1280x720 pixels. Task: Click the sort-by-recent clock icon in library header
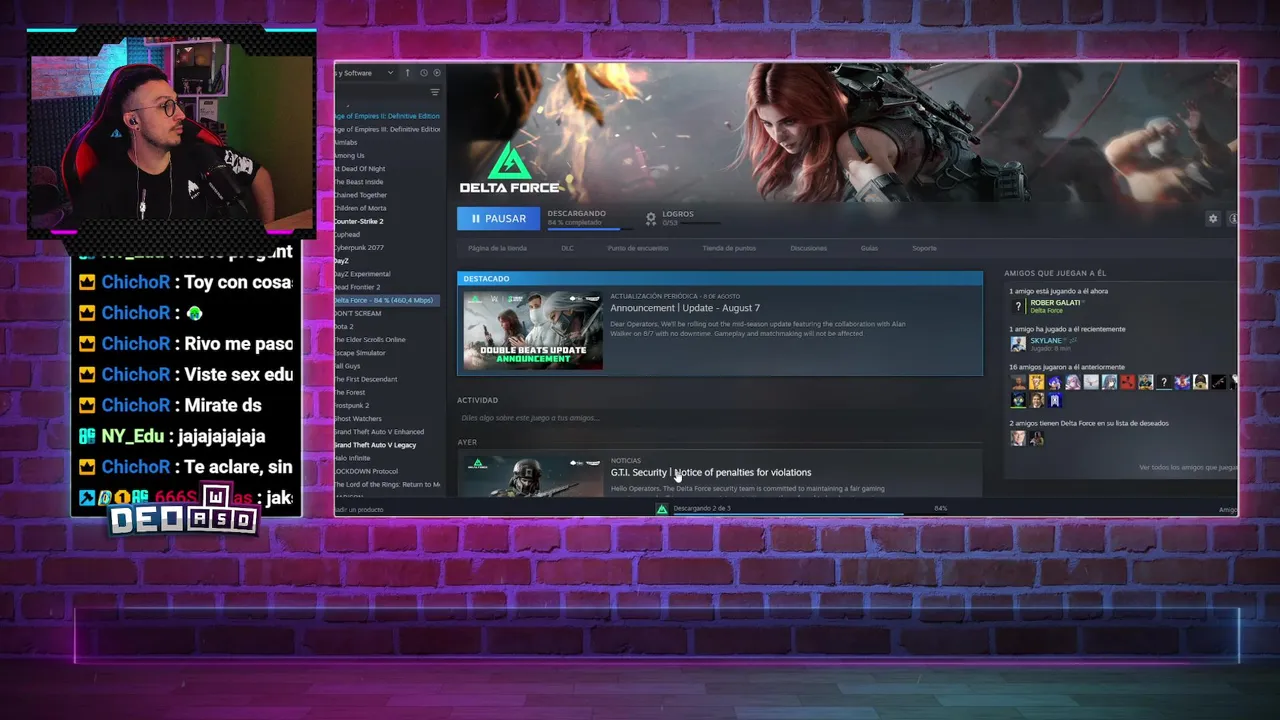[x=424, y=73]
